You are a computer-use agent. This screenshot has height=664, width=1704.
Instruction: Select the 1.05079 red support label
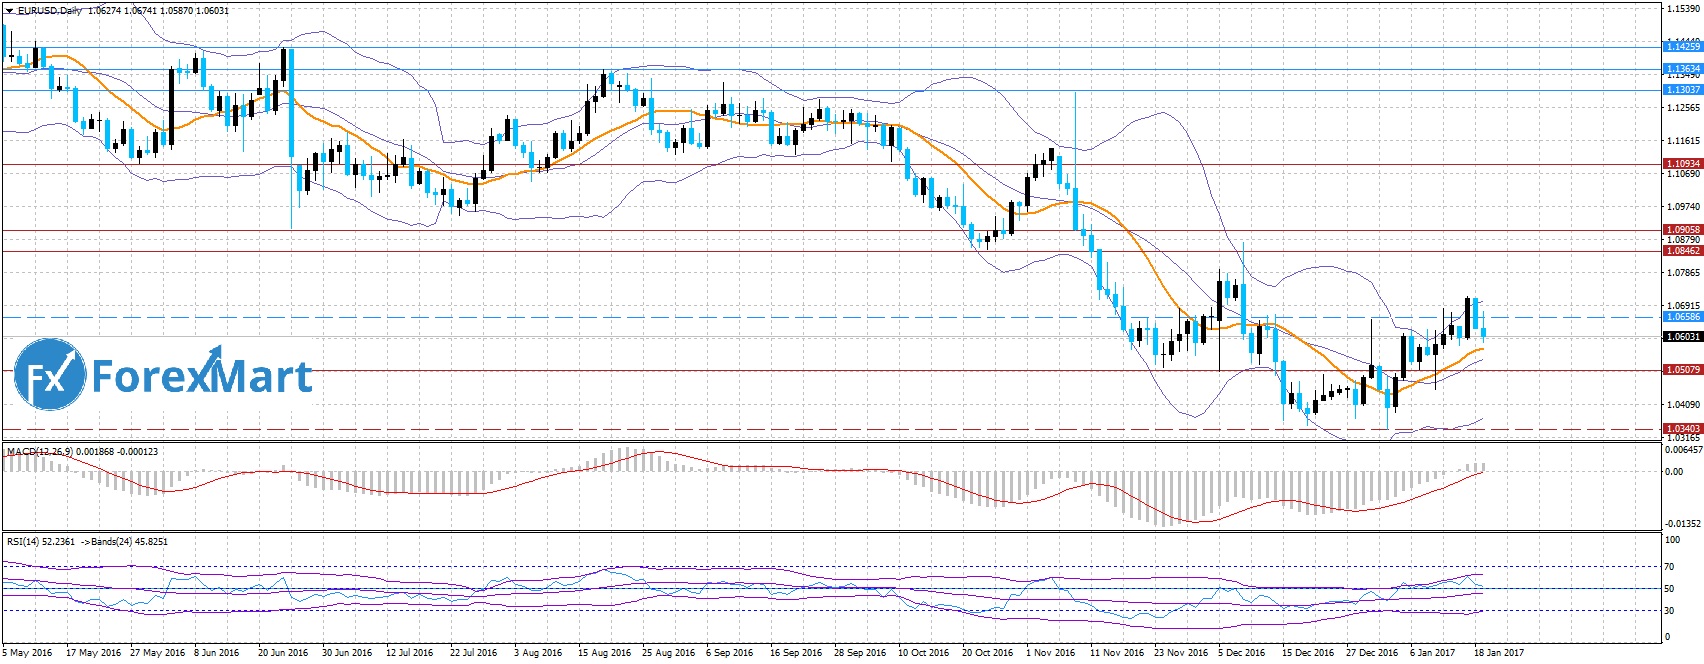pyautogui.click(x=1681, y=370)
